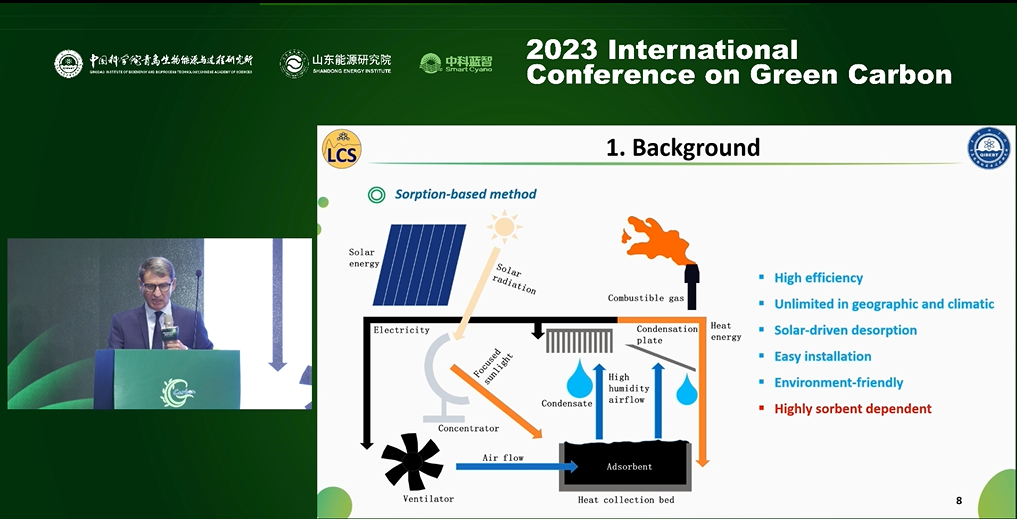Click the orange Focused sunlight arrow
1017x519 pixels.
[x=496, y=402]
